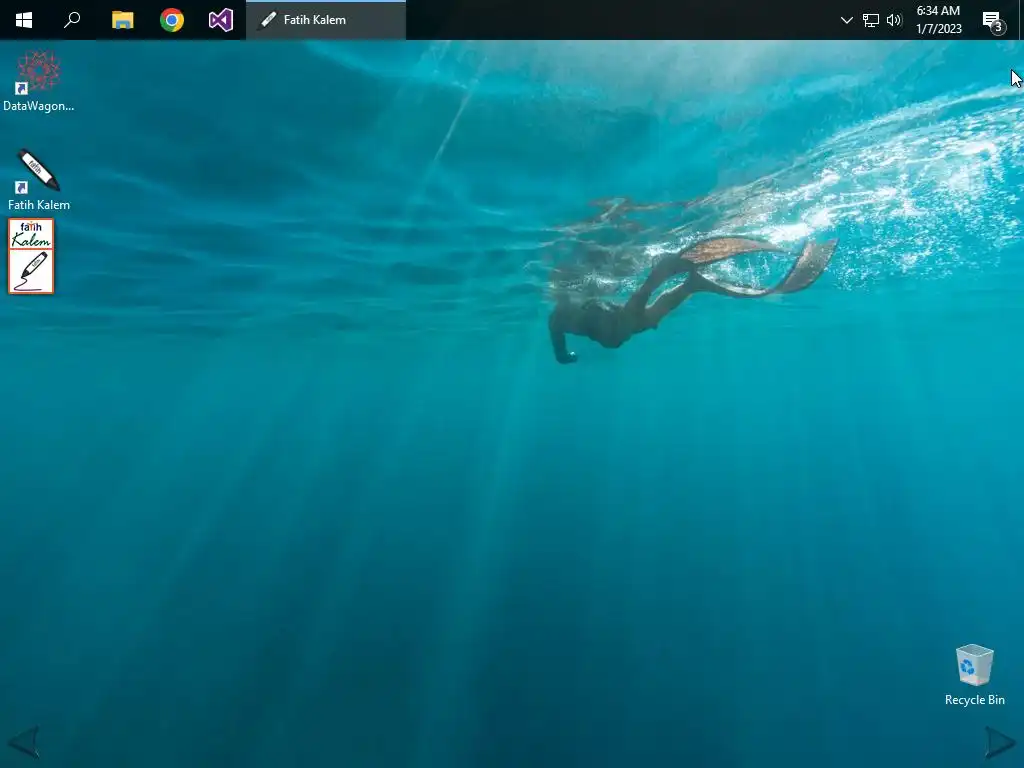Select the DataWagon desktop shortcut
The image size is (1024, 768).
click(39, 81)
